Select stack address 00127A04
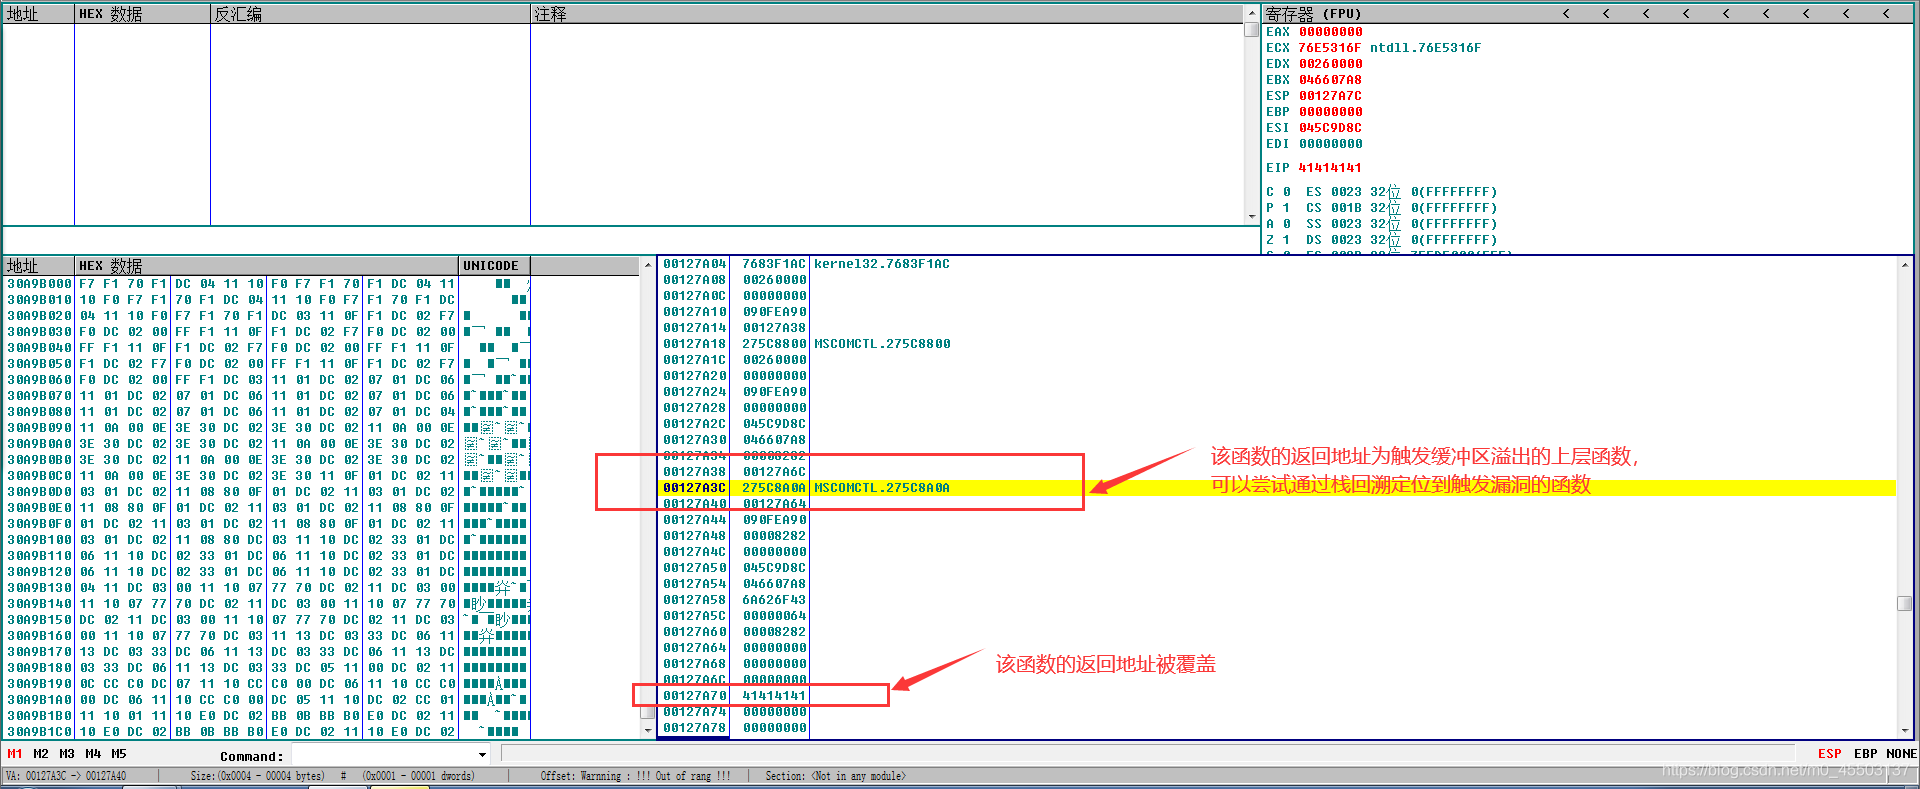The width and height of the screenshot is (1920, 789). pyautogui.click(x=694, y=264)
